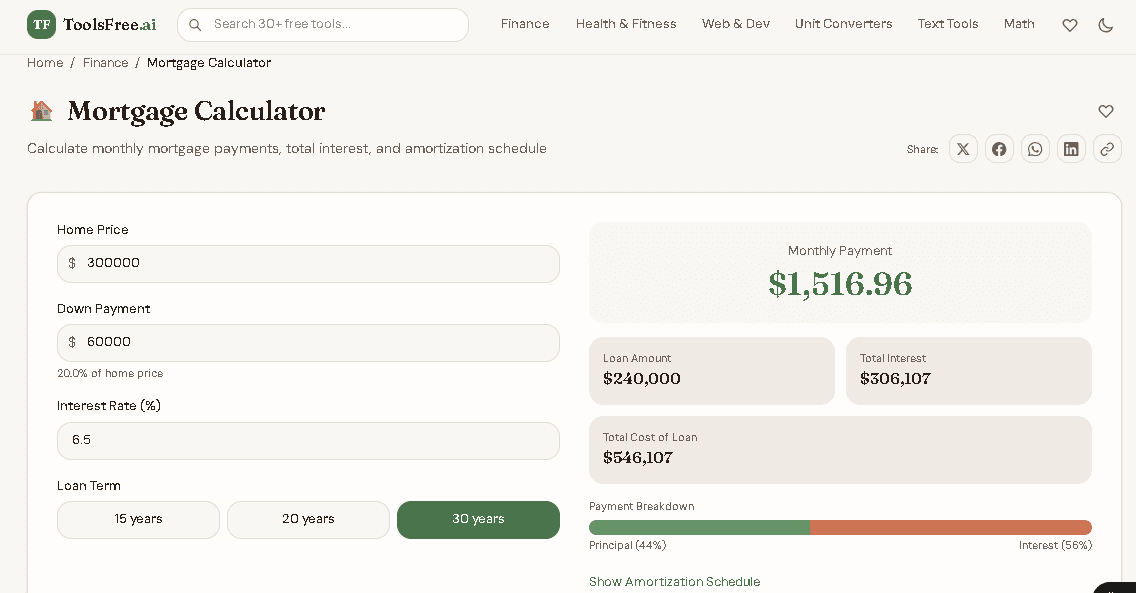Select the 15 years loan term
Viewport: 1136px width, 593px height.
(138, 520)
